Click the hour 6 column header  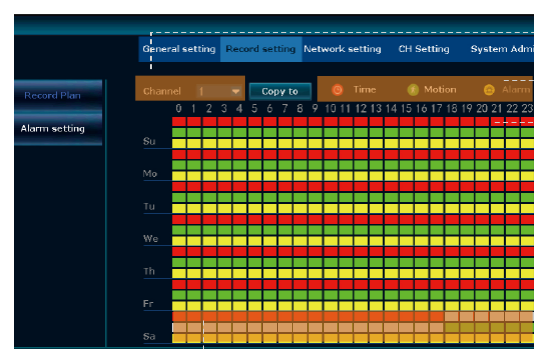(269, 109)
